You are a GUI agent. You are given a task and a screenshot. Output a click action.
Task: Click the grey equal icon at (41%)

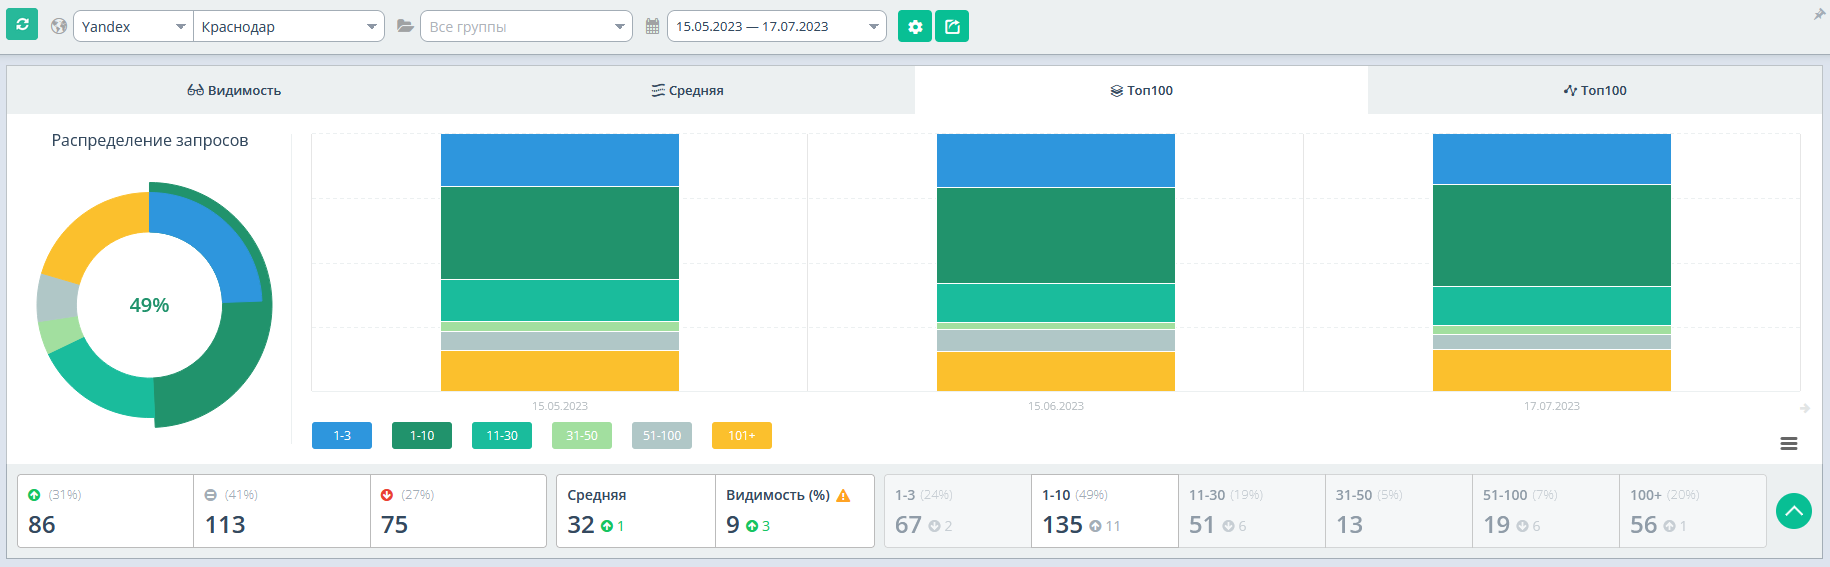coord(210,495)
